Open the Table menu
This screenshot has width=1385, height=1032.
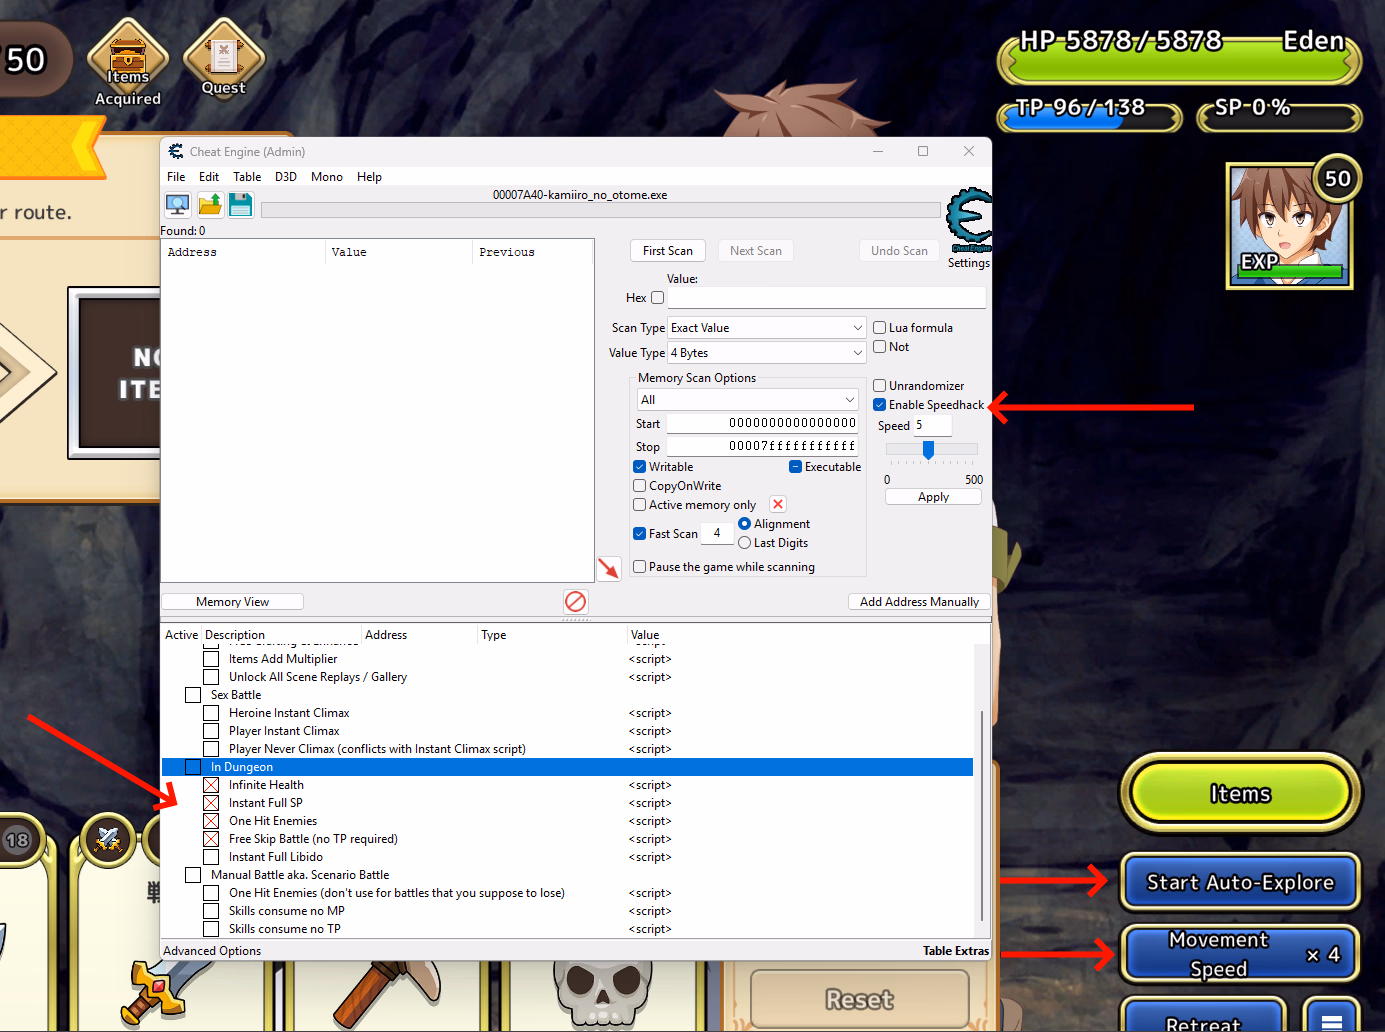pos(247,177)
